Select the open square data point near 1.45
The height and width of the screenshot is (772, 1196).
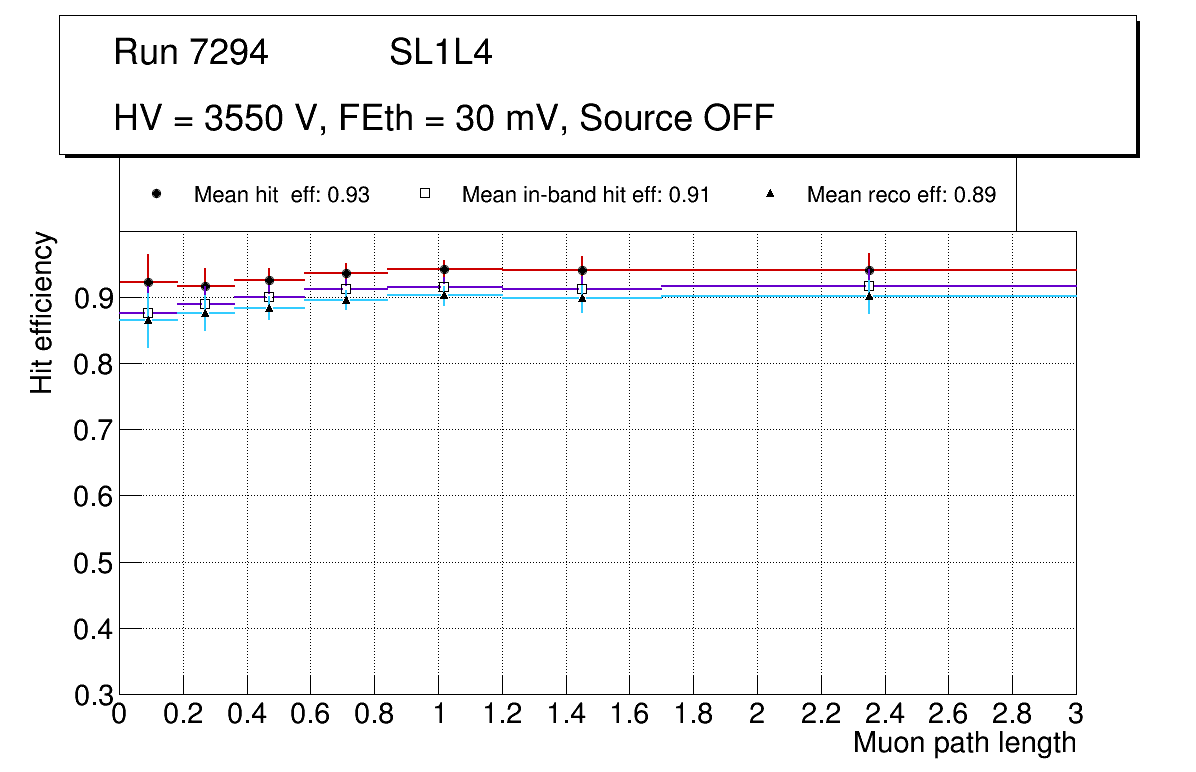582,289
